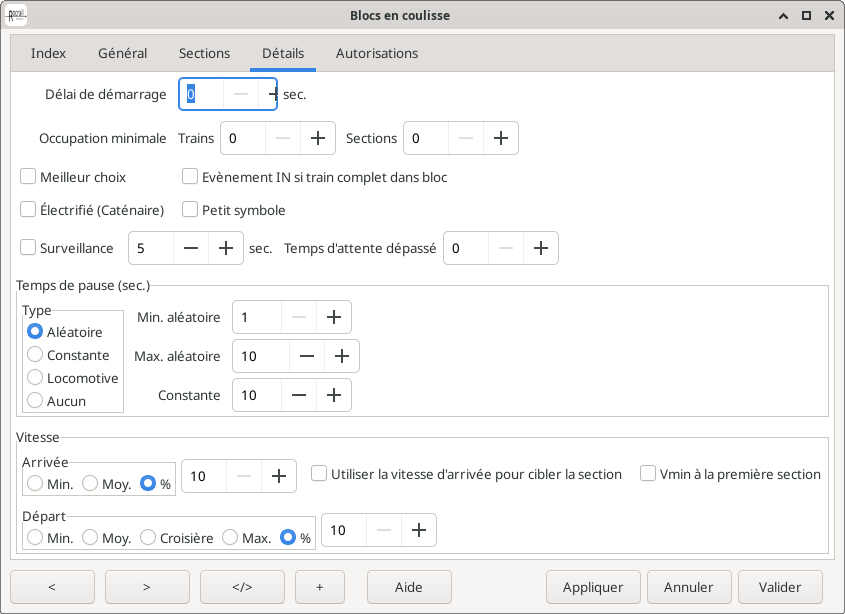Viewport: 845px width, 614px height.
Task: Increase the Arrivée speed percentage
Action: 279,477
